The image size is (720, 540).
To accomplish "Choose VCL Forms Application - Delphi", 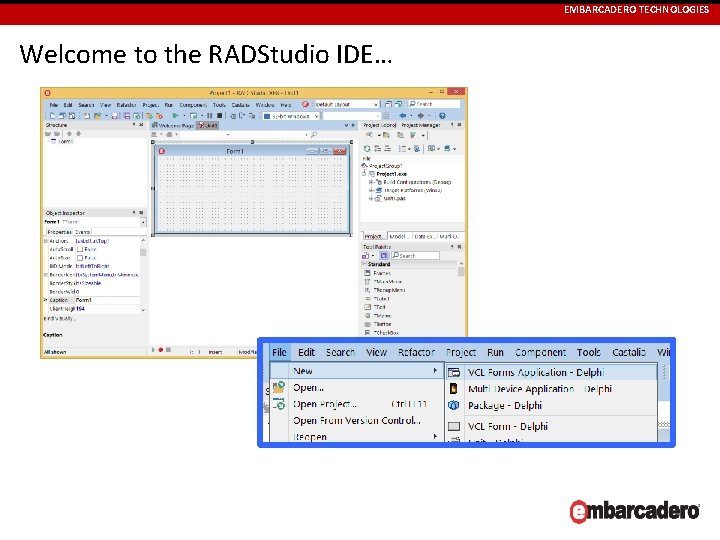I will (x=551, y=372).
